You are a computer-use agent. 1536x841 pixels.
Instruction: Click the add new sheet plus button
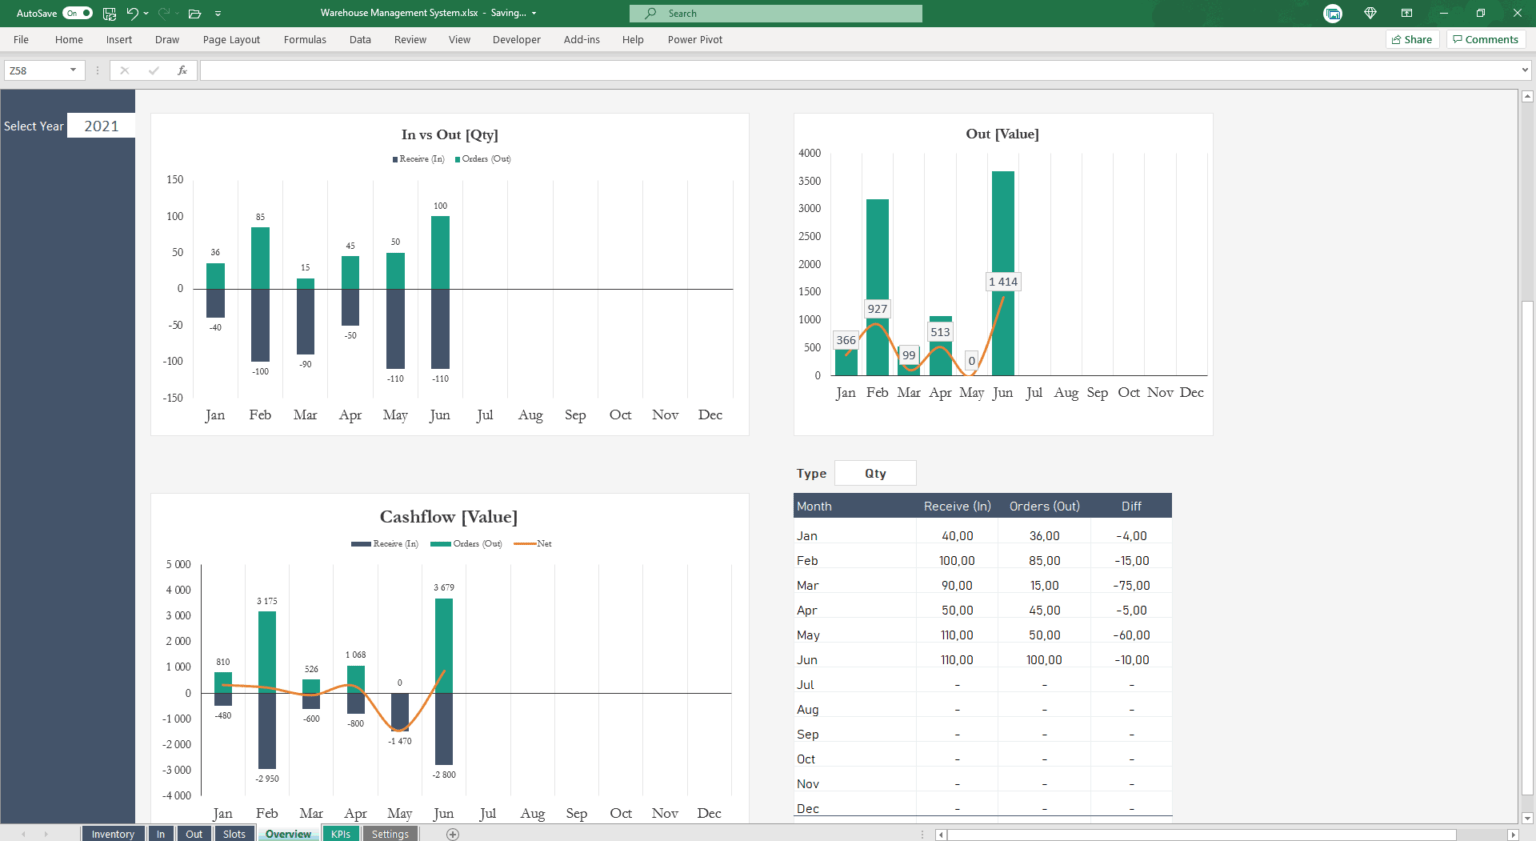click(452, 833)
